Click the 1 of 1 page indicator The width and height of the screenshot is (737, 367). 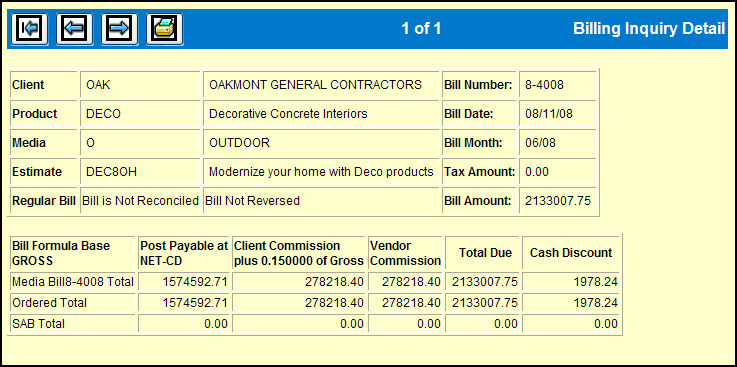point(421,29)
